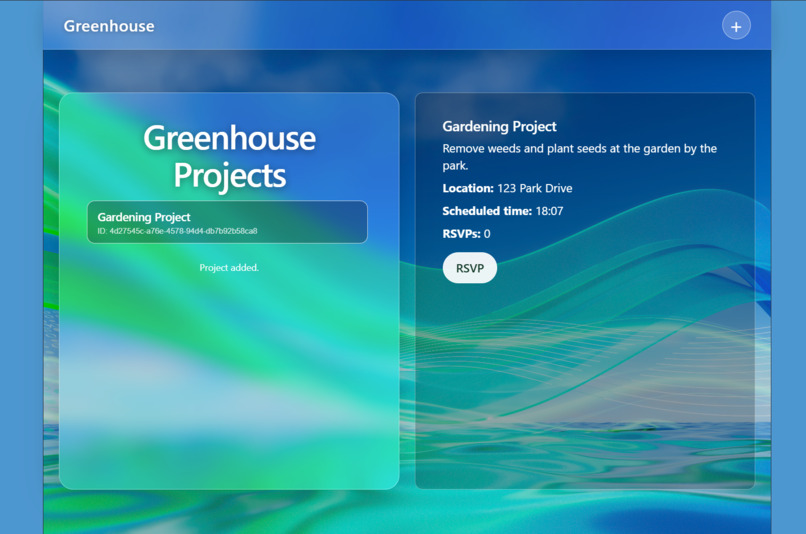Select the Gardening Project list item
This screenshot has height=534, width=806.
tap(227, 222)
